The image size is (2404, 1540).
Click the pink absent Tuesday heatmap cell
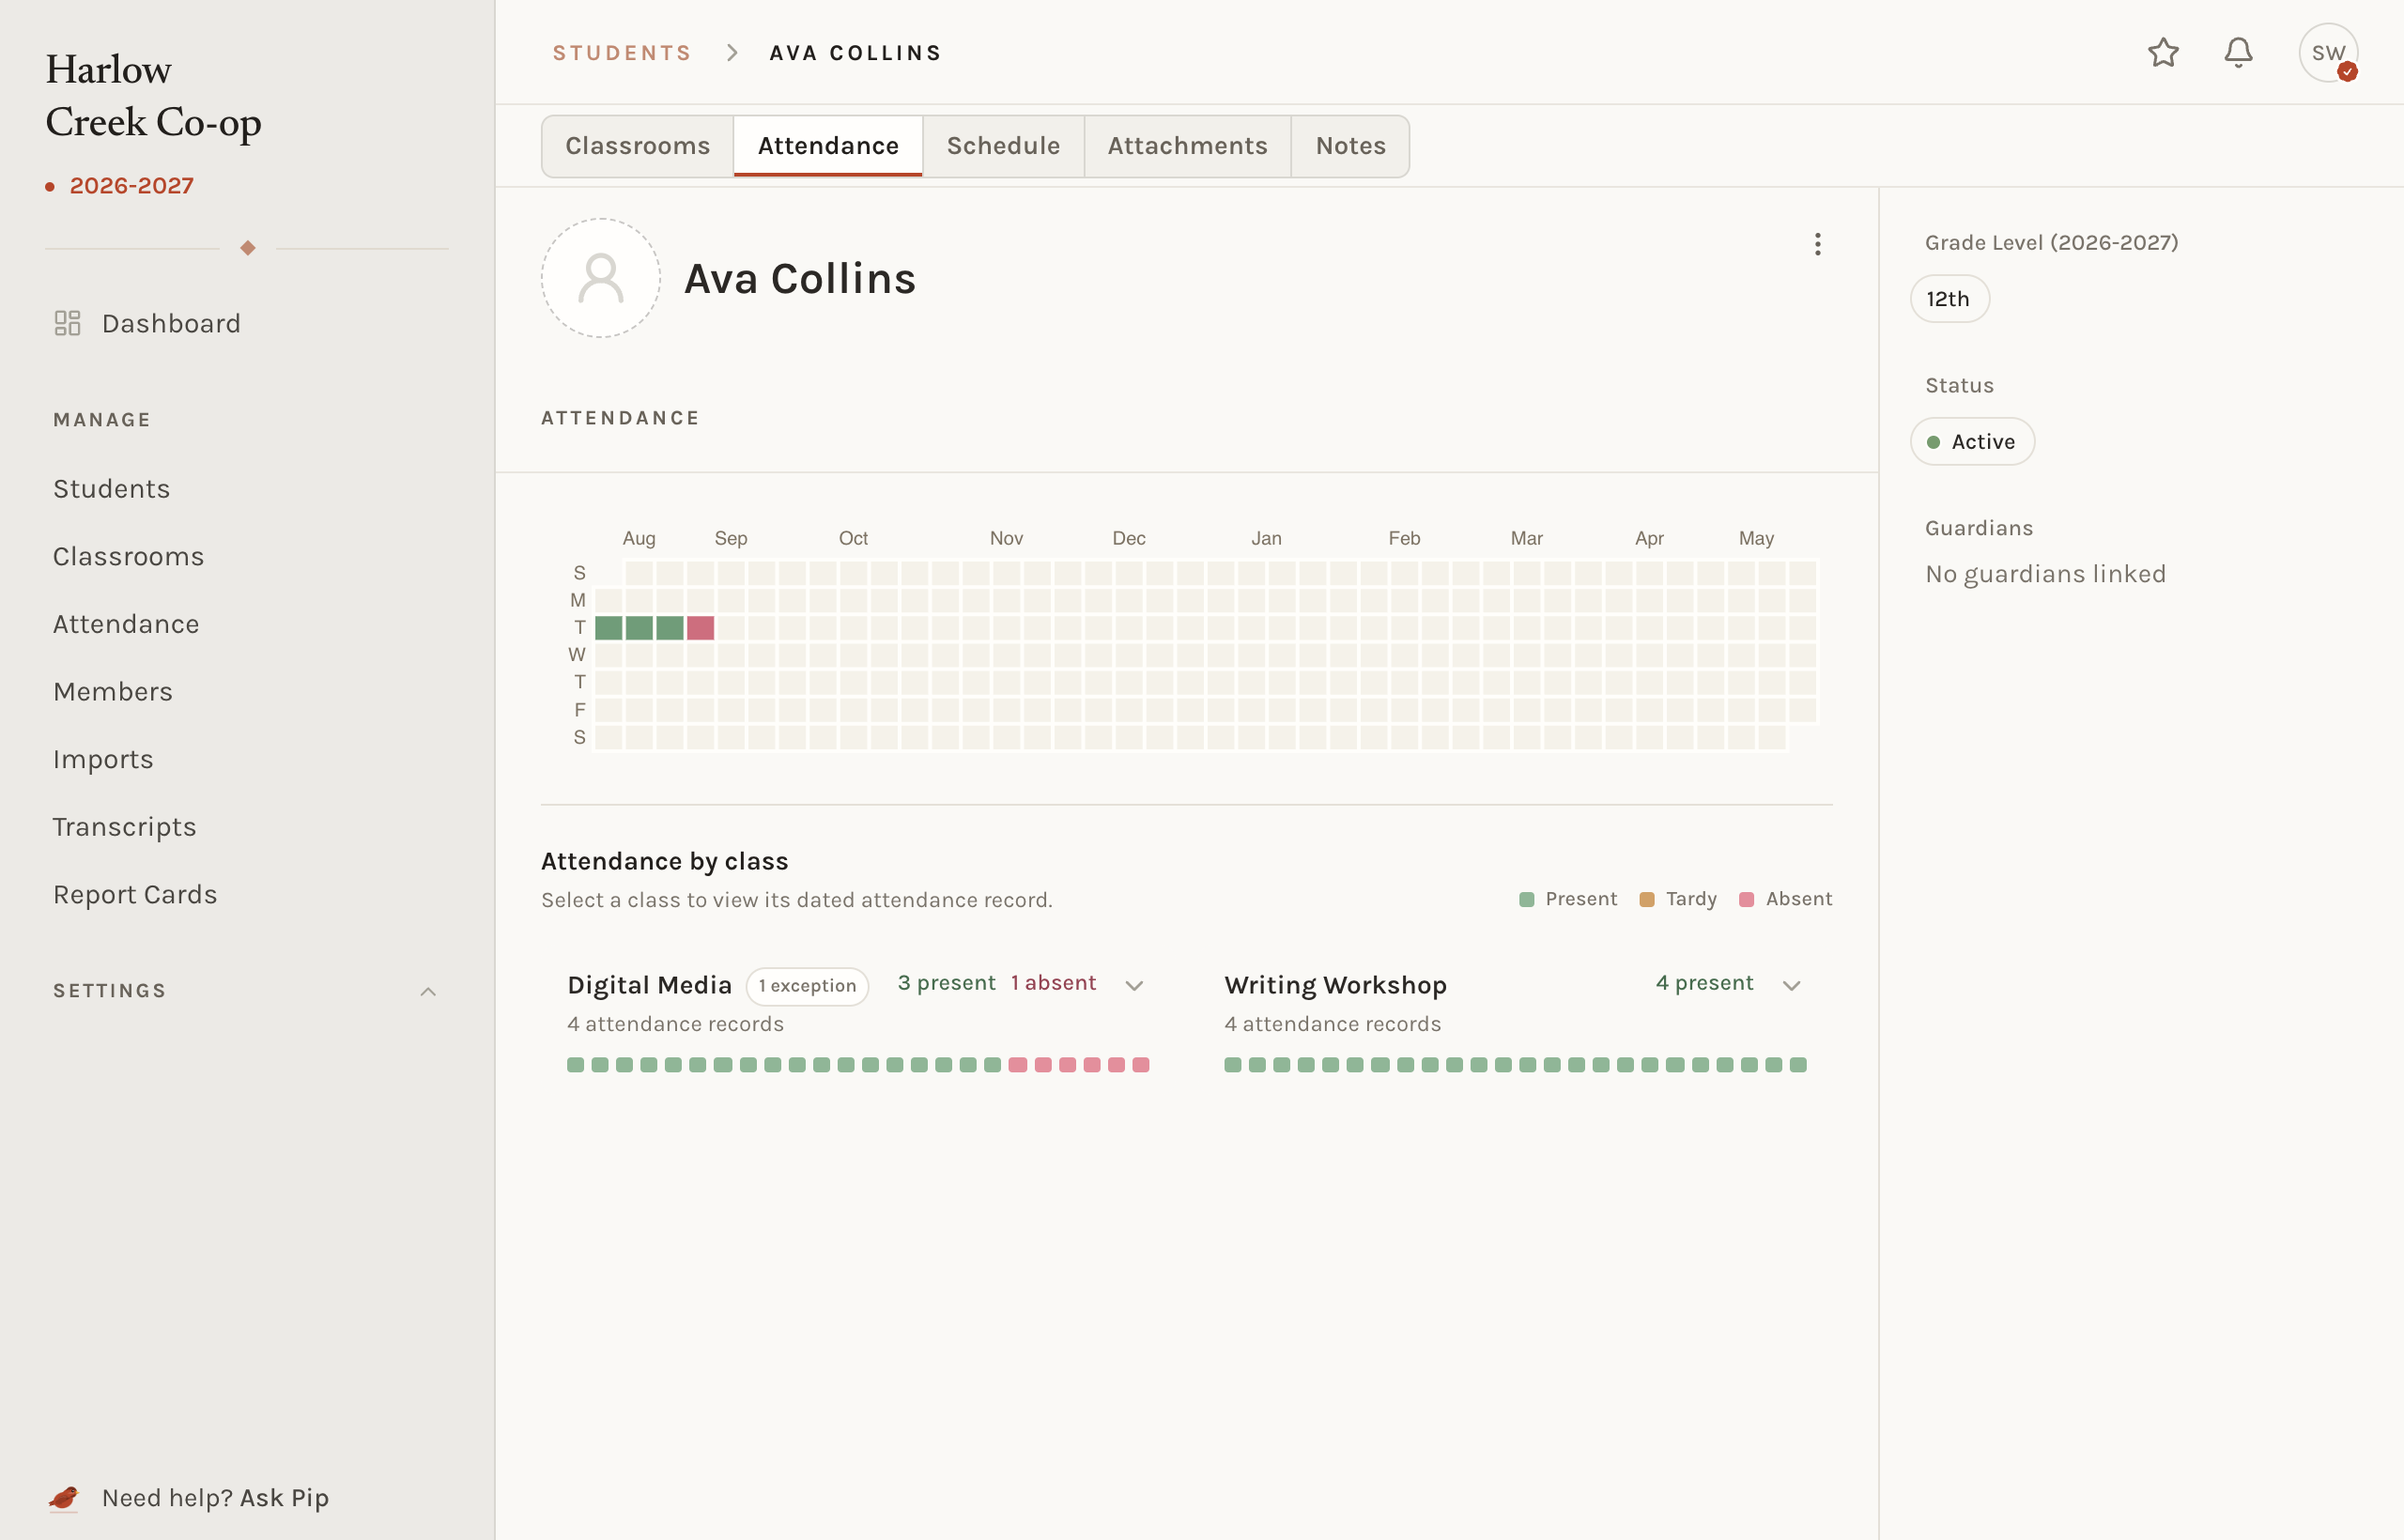(x=700, y=628)
